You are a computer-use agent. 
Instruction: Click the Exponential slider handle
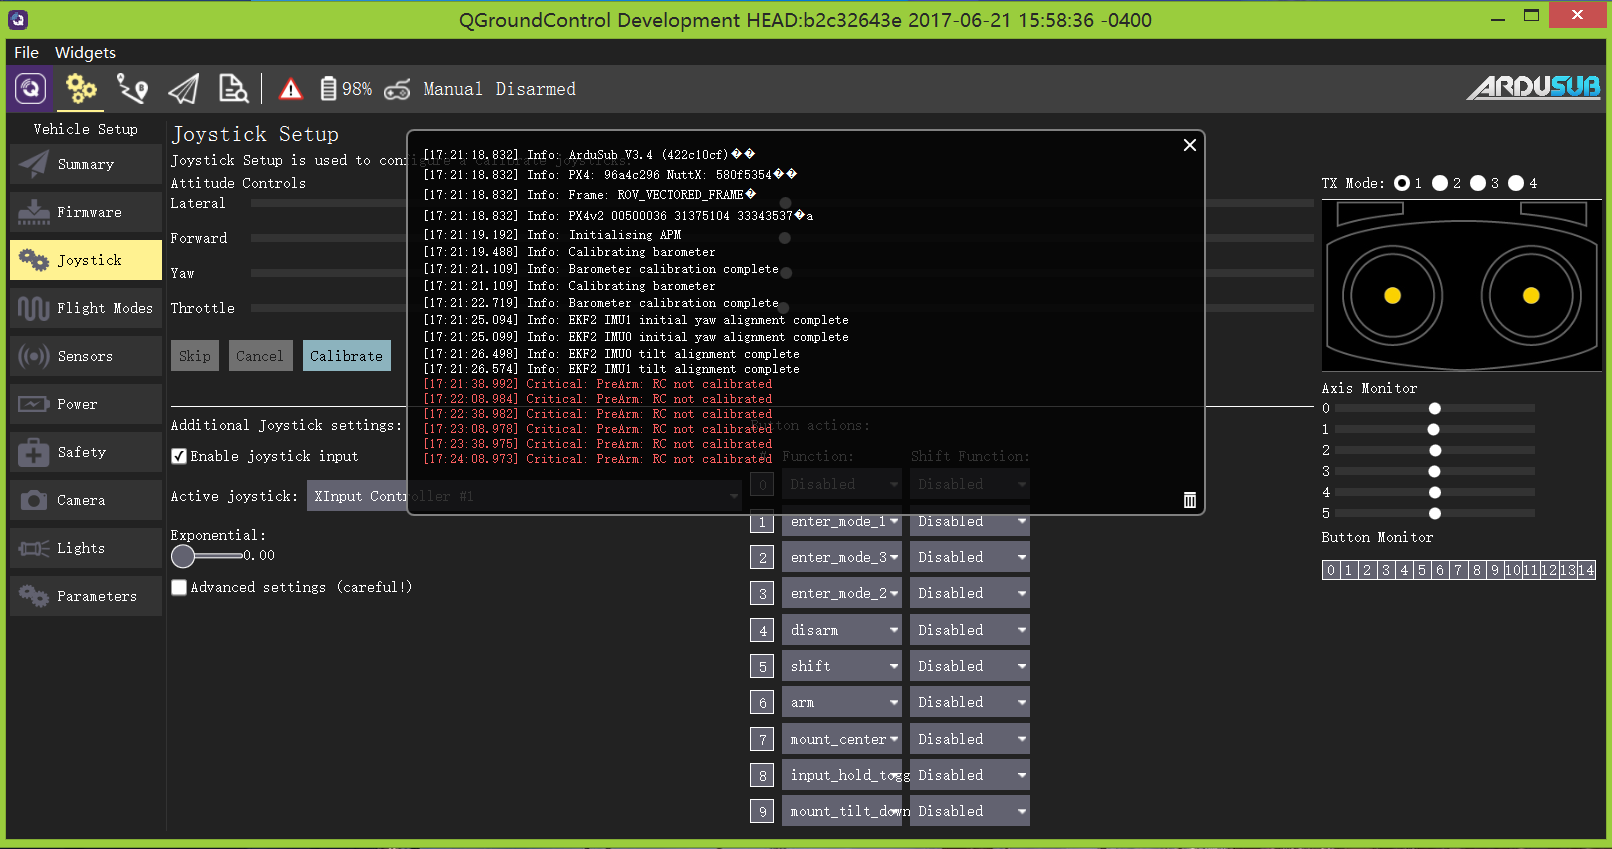tap(183, 556)
